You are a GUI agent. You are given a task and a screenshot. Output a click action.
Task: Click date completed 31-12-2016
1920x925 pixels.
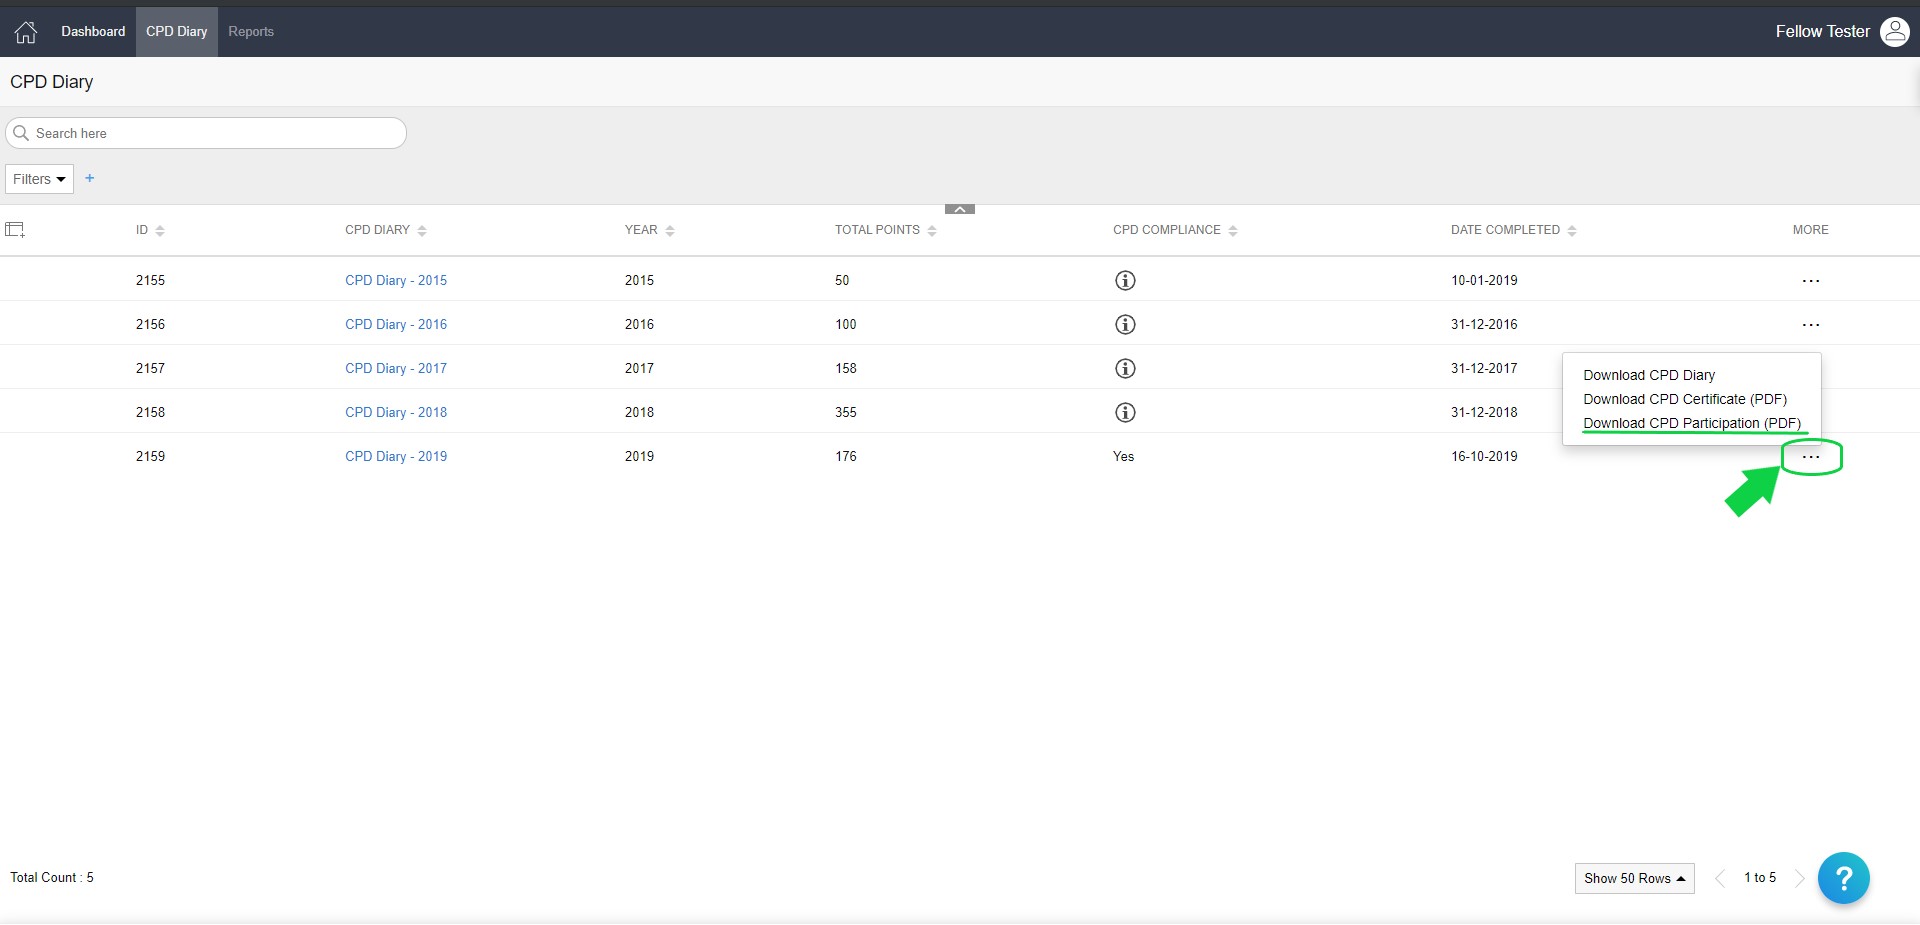click(1484, 325)
